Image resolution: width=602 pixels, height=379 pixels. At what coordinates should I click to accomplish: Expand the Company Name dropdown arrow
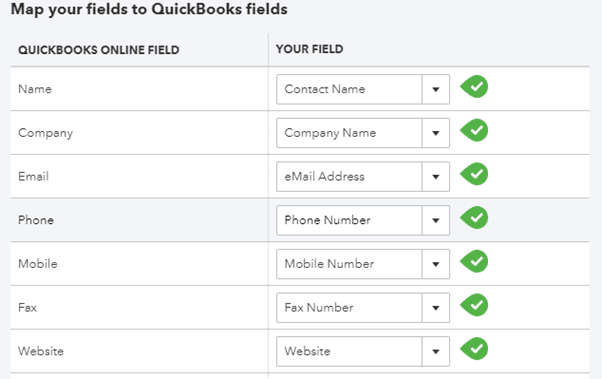pyautogui.click(x=436, y=133)
